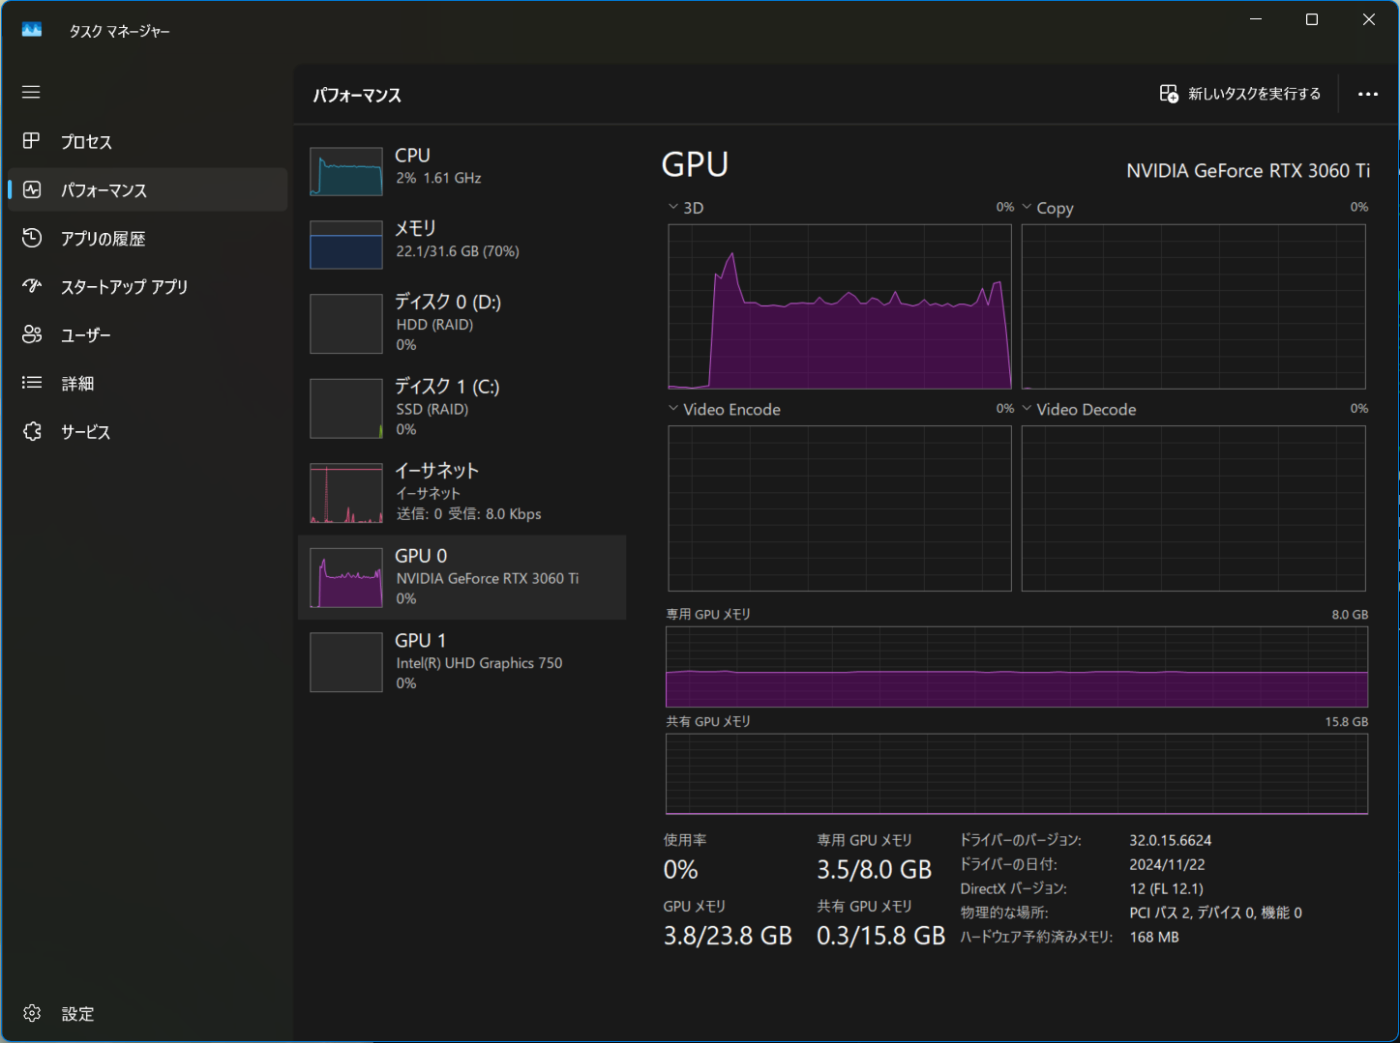The image size is (1400, 1043).
Task: Click the サービス puzzle icon
Action: (32, 431)
